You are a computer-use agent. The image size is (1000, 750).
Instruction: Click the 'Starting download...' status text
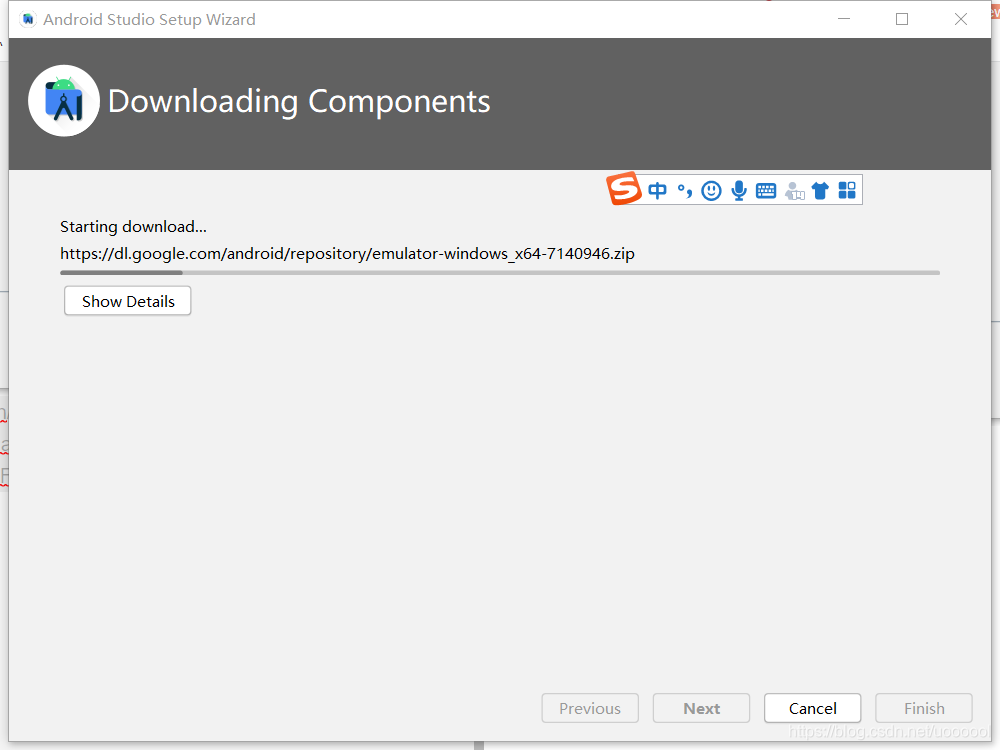(x=133, y=227)
